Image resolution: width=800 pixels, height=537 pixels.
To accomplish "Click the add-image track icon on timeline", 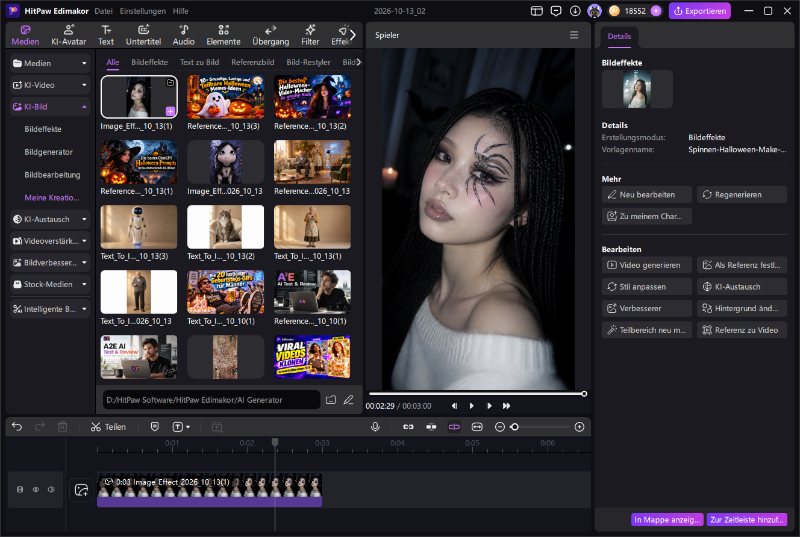I will pos(81,490).
